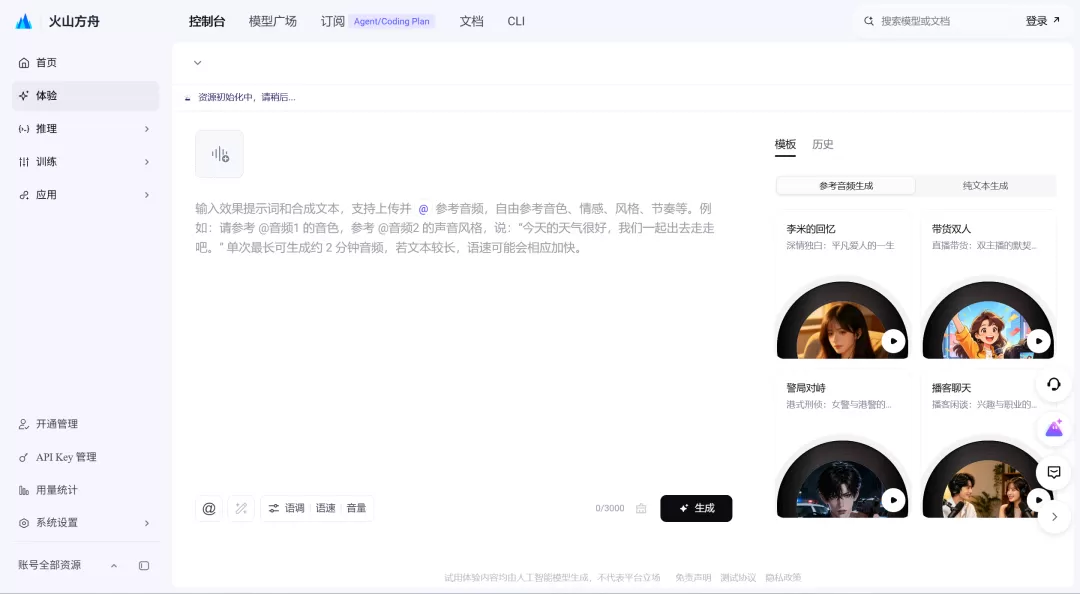This screenshot has width=1080, height=594.
Task: Open 控制台 in top navigation
Action: (207, 21)
